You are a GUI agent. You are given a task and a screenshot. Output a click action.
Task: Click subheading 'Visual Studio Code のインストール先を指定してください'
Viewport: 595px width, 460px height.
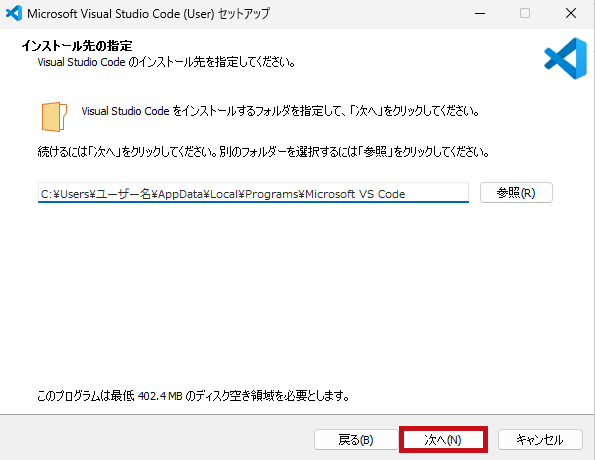tap(166, 62)
